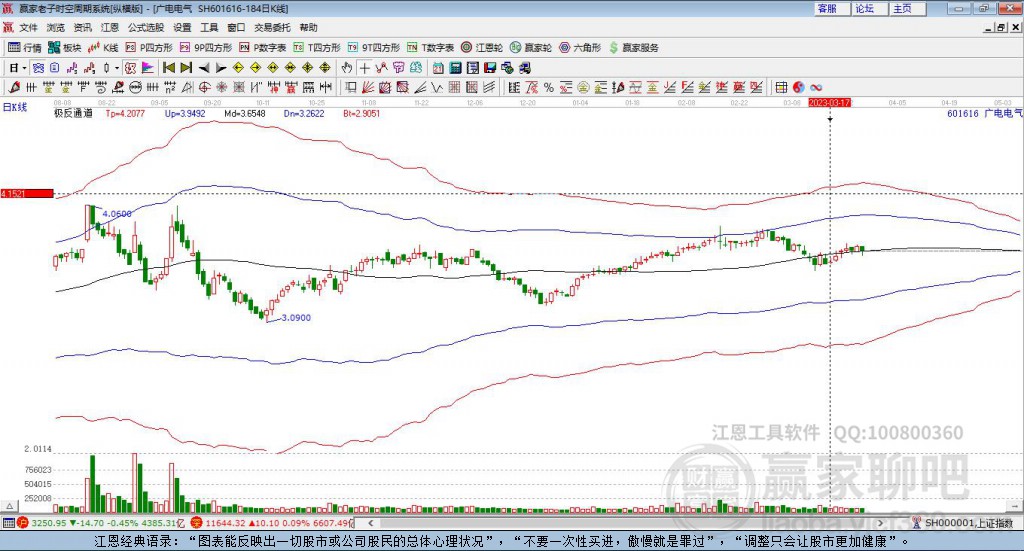Open the 帮助 menu

pos(308,27)
